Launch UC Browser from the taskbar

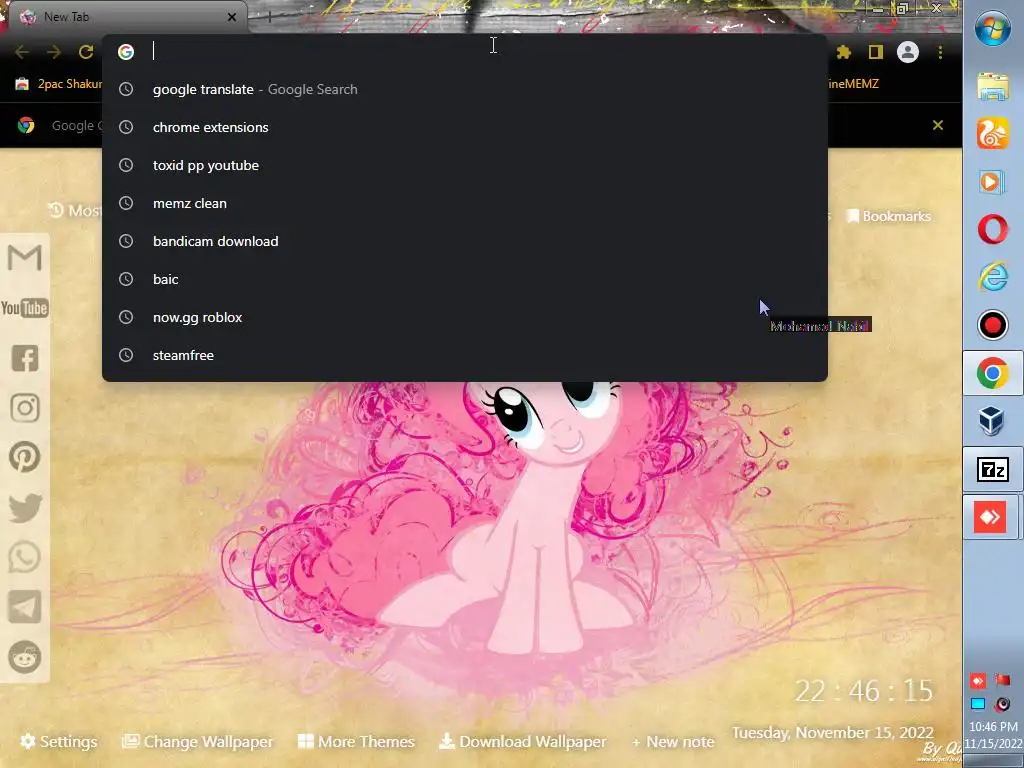[x=993, y=133]
